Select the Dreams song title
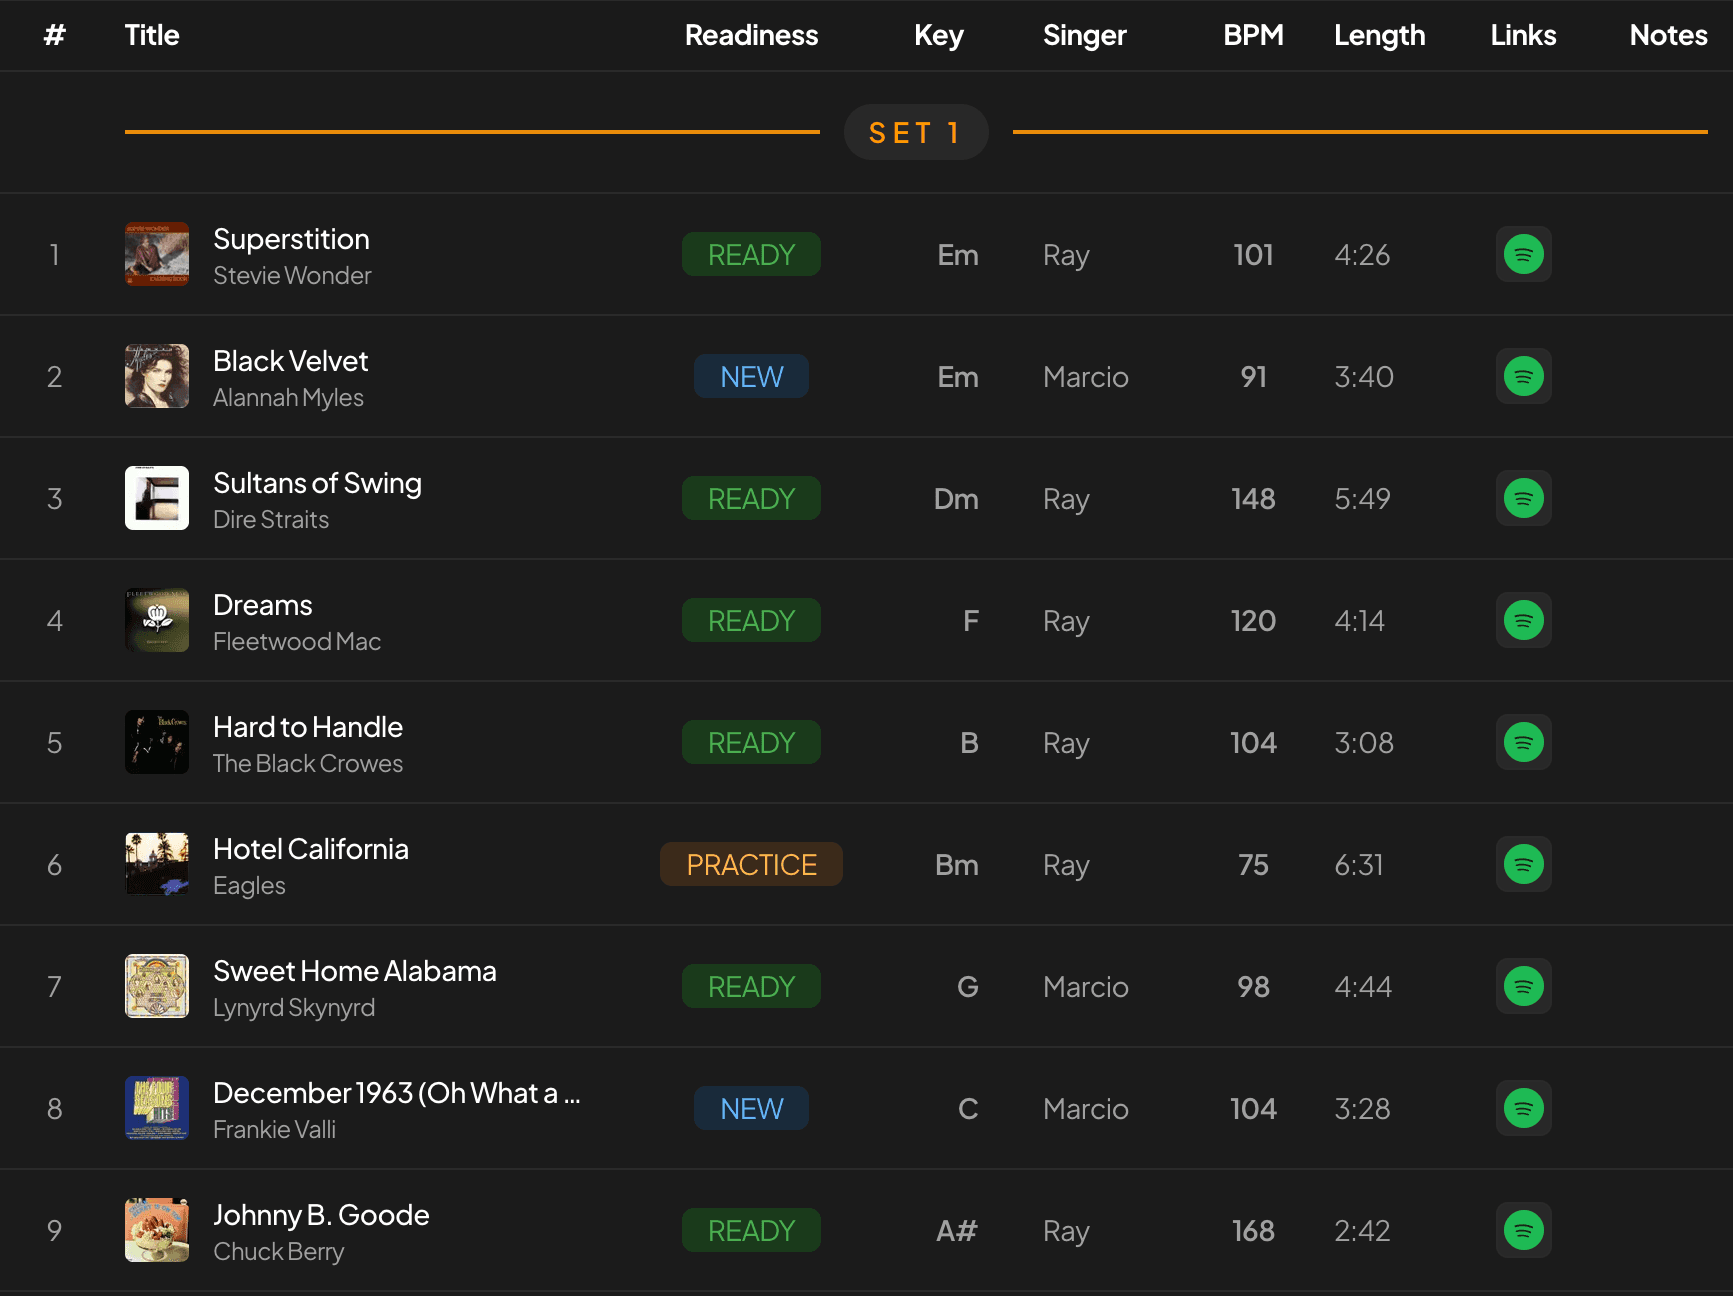The image size is (1733, 1296). click(x=262, y=605)
